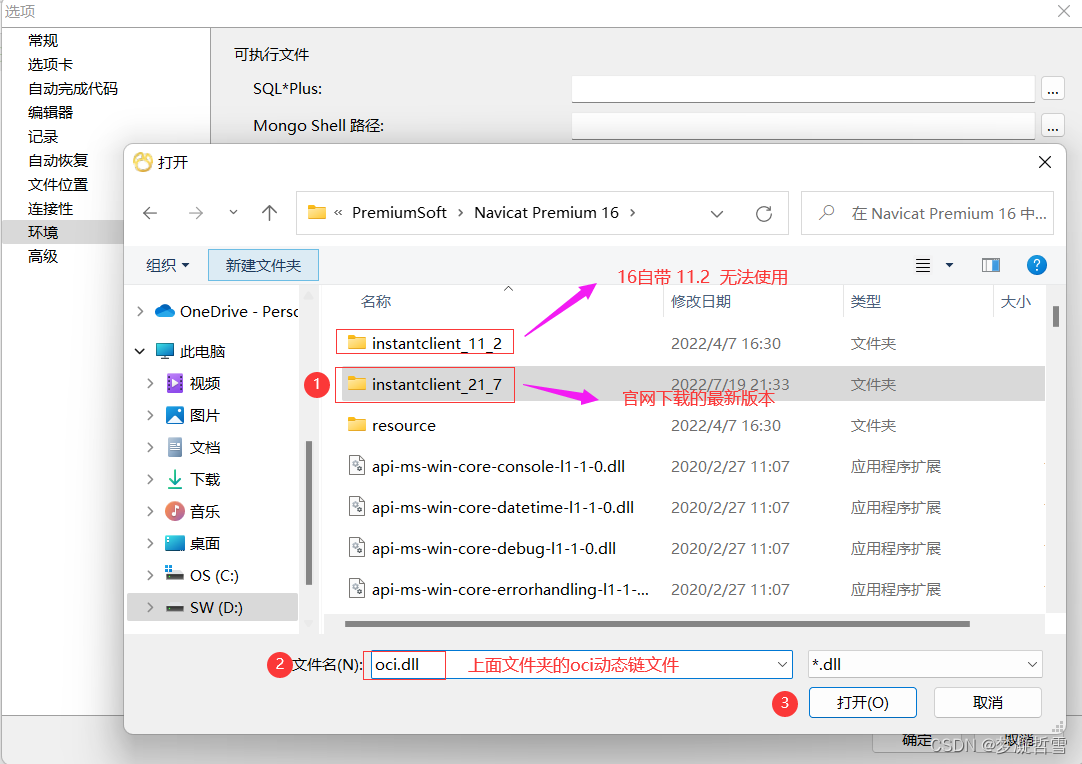
Task: Open Help in the Open dialog
Action: tap(1037, 265)
